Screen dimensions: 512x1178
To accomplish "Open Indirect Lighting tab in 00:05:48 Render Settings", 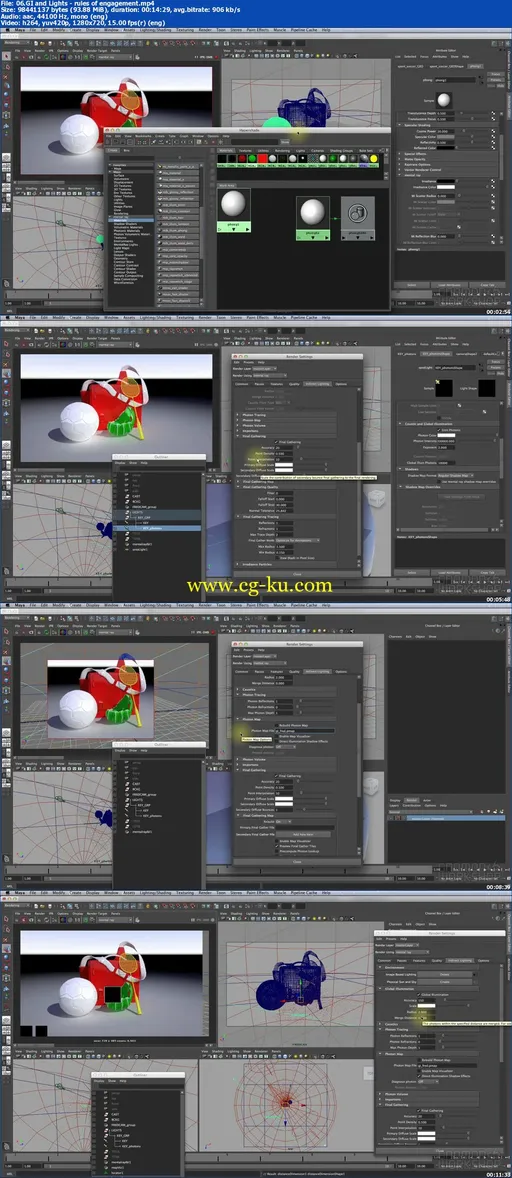I will [318, 384].
